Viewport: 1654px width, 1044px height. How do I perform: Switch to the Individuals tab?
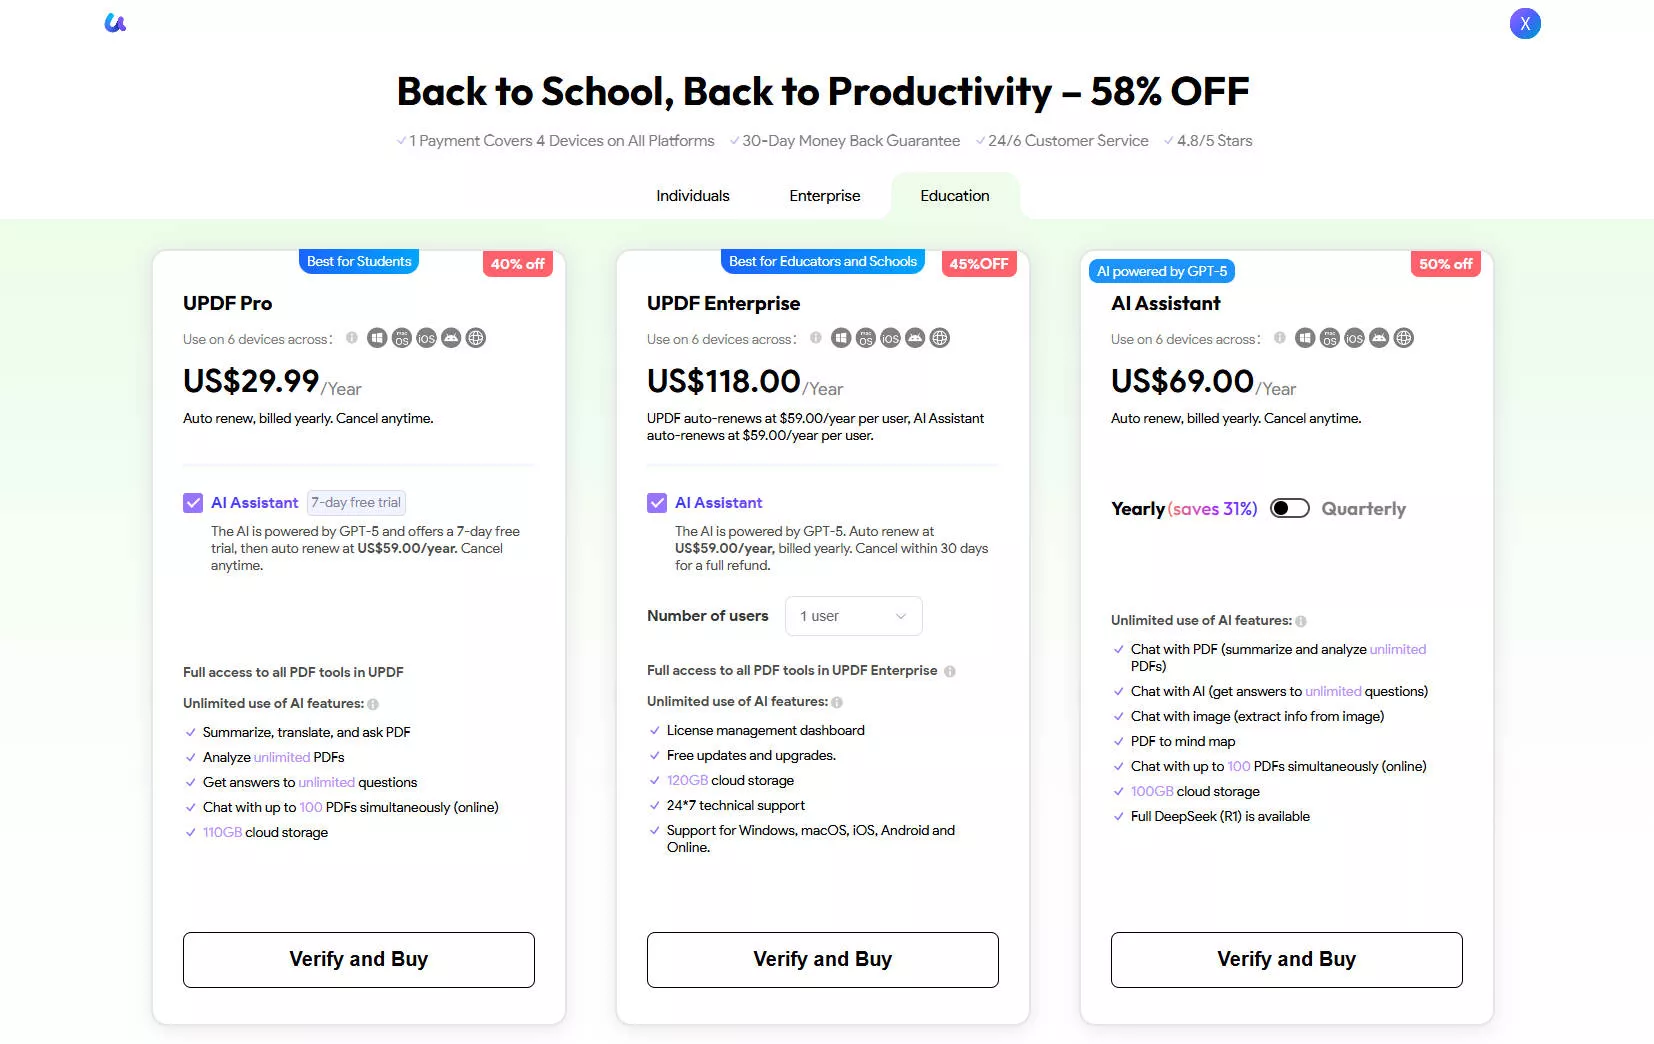coord(693,195)
